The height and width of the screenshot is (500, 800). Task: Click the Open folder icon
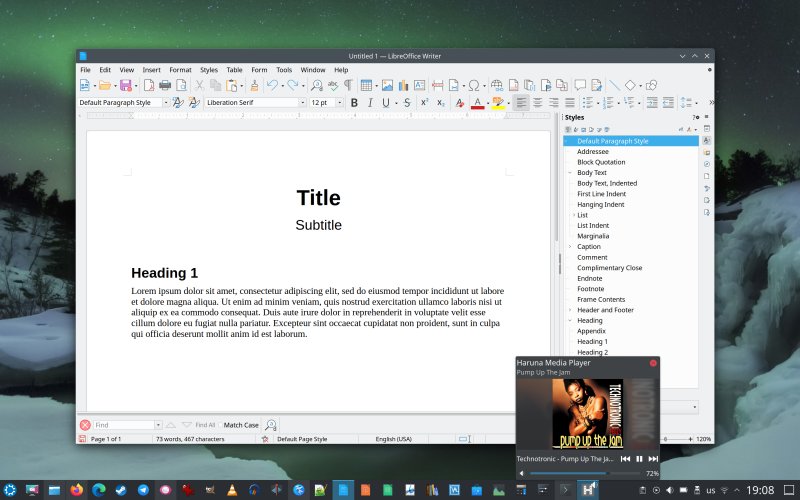click(x=105, y=85)
